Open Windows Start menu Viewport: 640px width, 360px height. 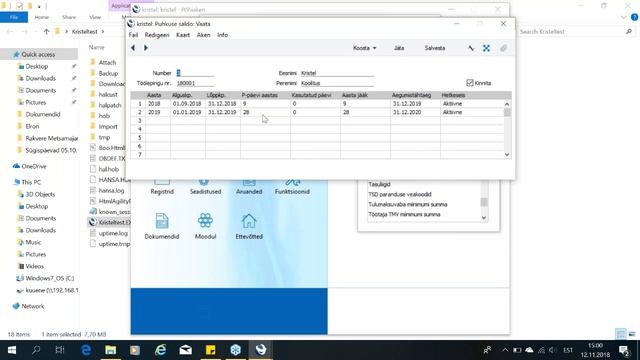pyautogui.click(x=12, y=350)
